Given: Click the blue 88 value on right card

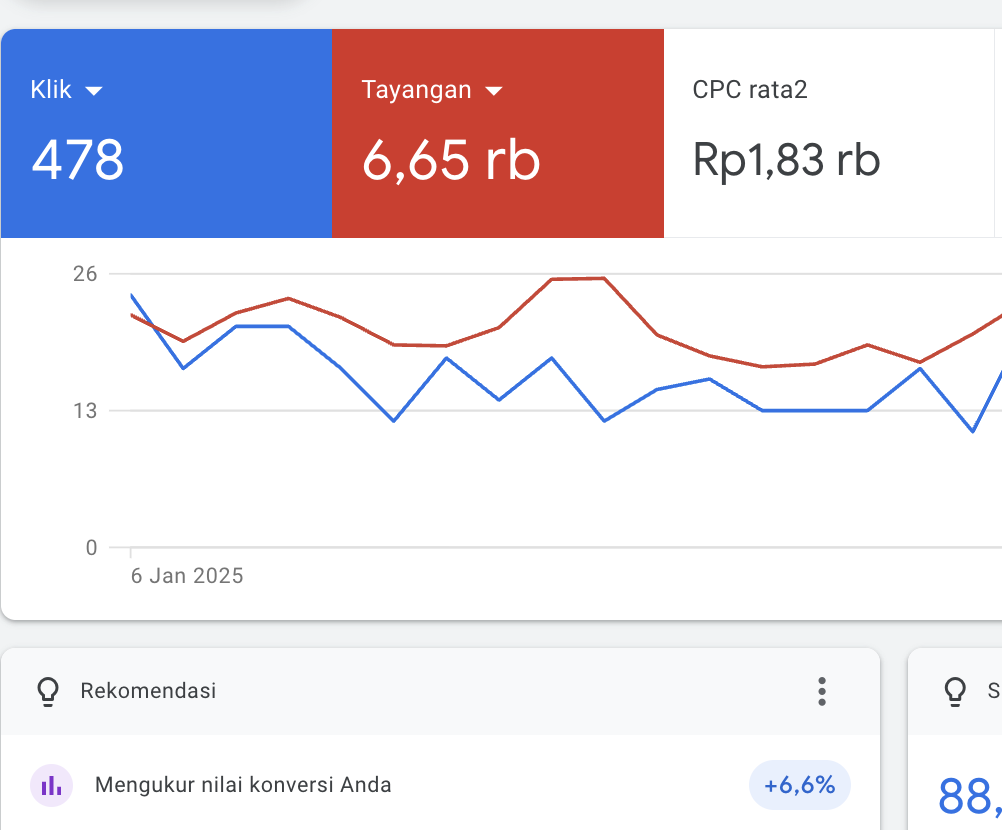Looking at the screenshot, I should pos(968,796).
